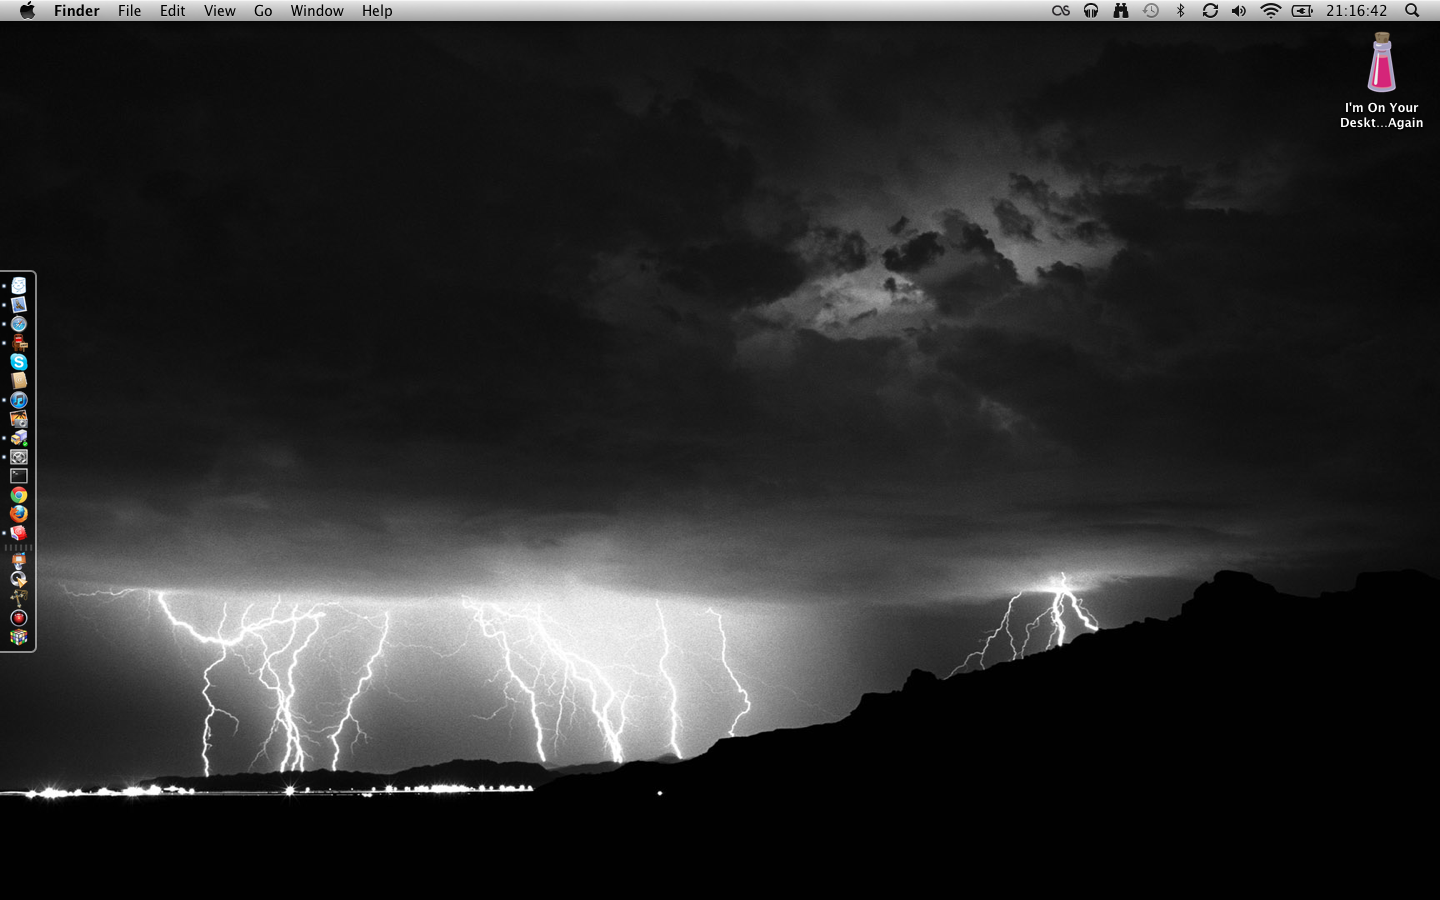Open Skype in the dock
This screenshot has width=1440, height=900.
click(18, 362)
